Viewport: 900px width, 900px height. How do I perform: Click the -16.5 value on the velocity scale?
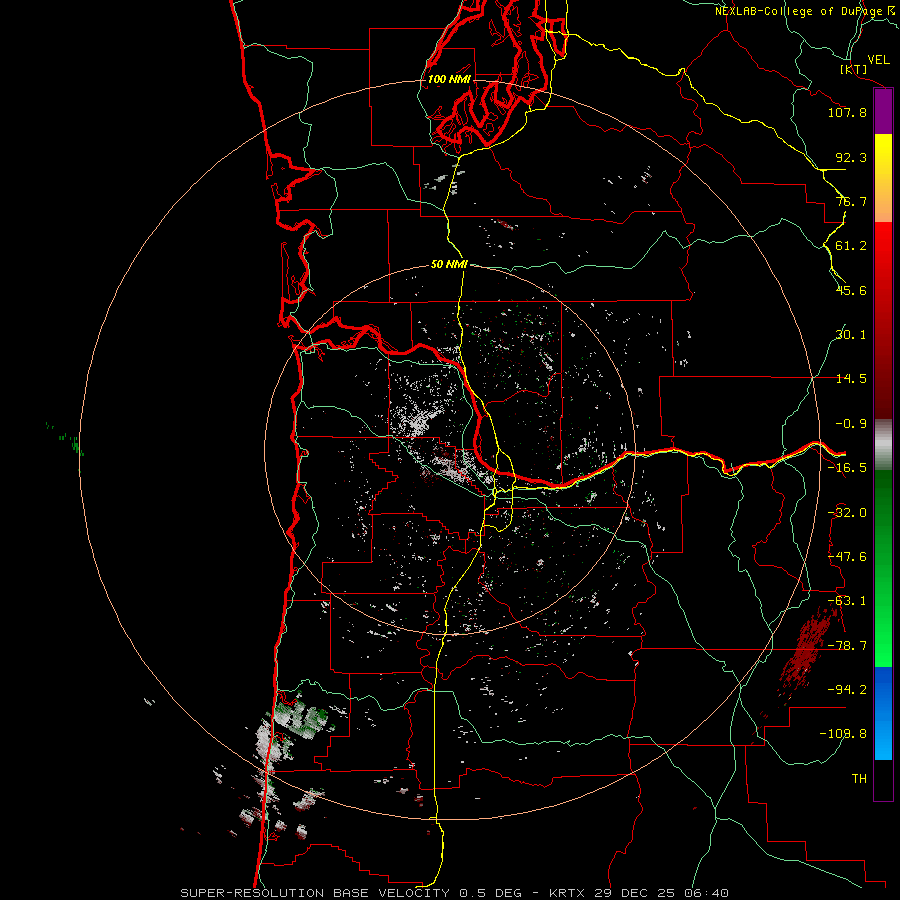pos(847,468)
